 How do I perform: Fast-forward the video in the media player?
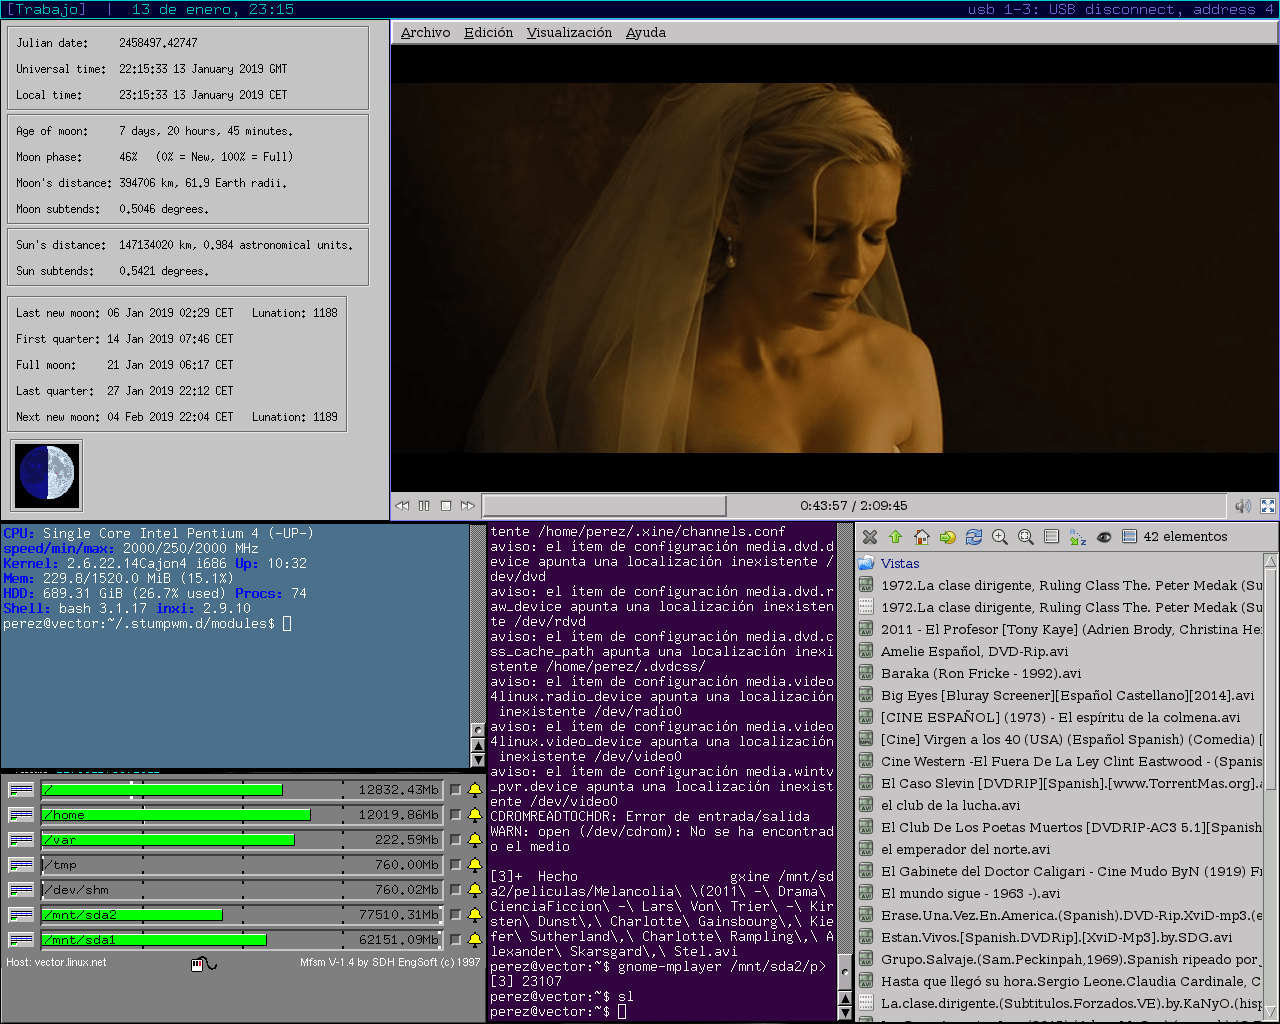point(467,506)
